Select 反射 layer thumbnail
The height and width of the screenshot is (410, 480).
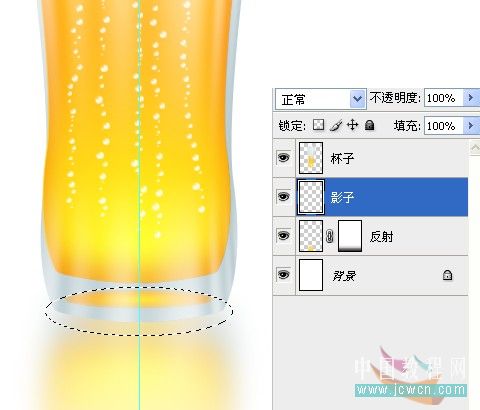click(311, 236)
